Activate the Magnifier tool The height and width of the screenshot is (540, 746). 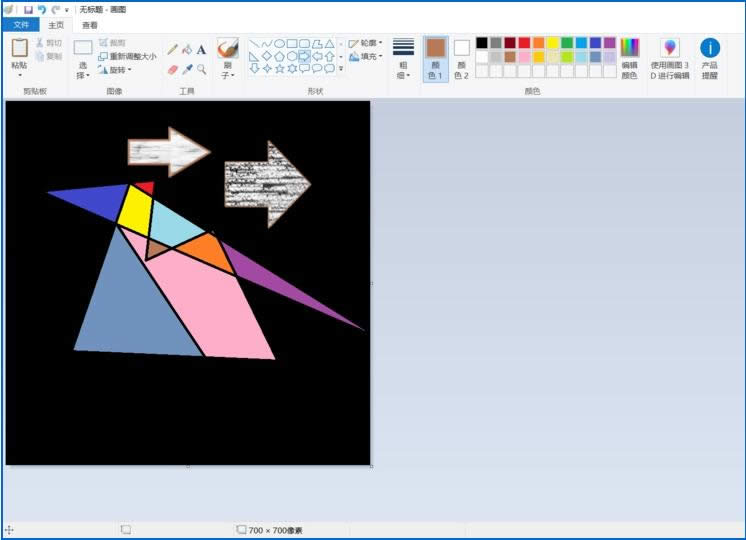point(201,70)
